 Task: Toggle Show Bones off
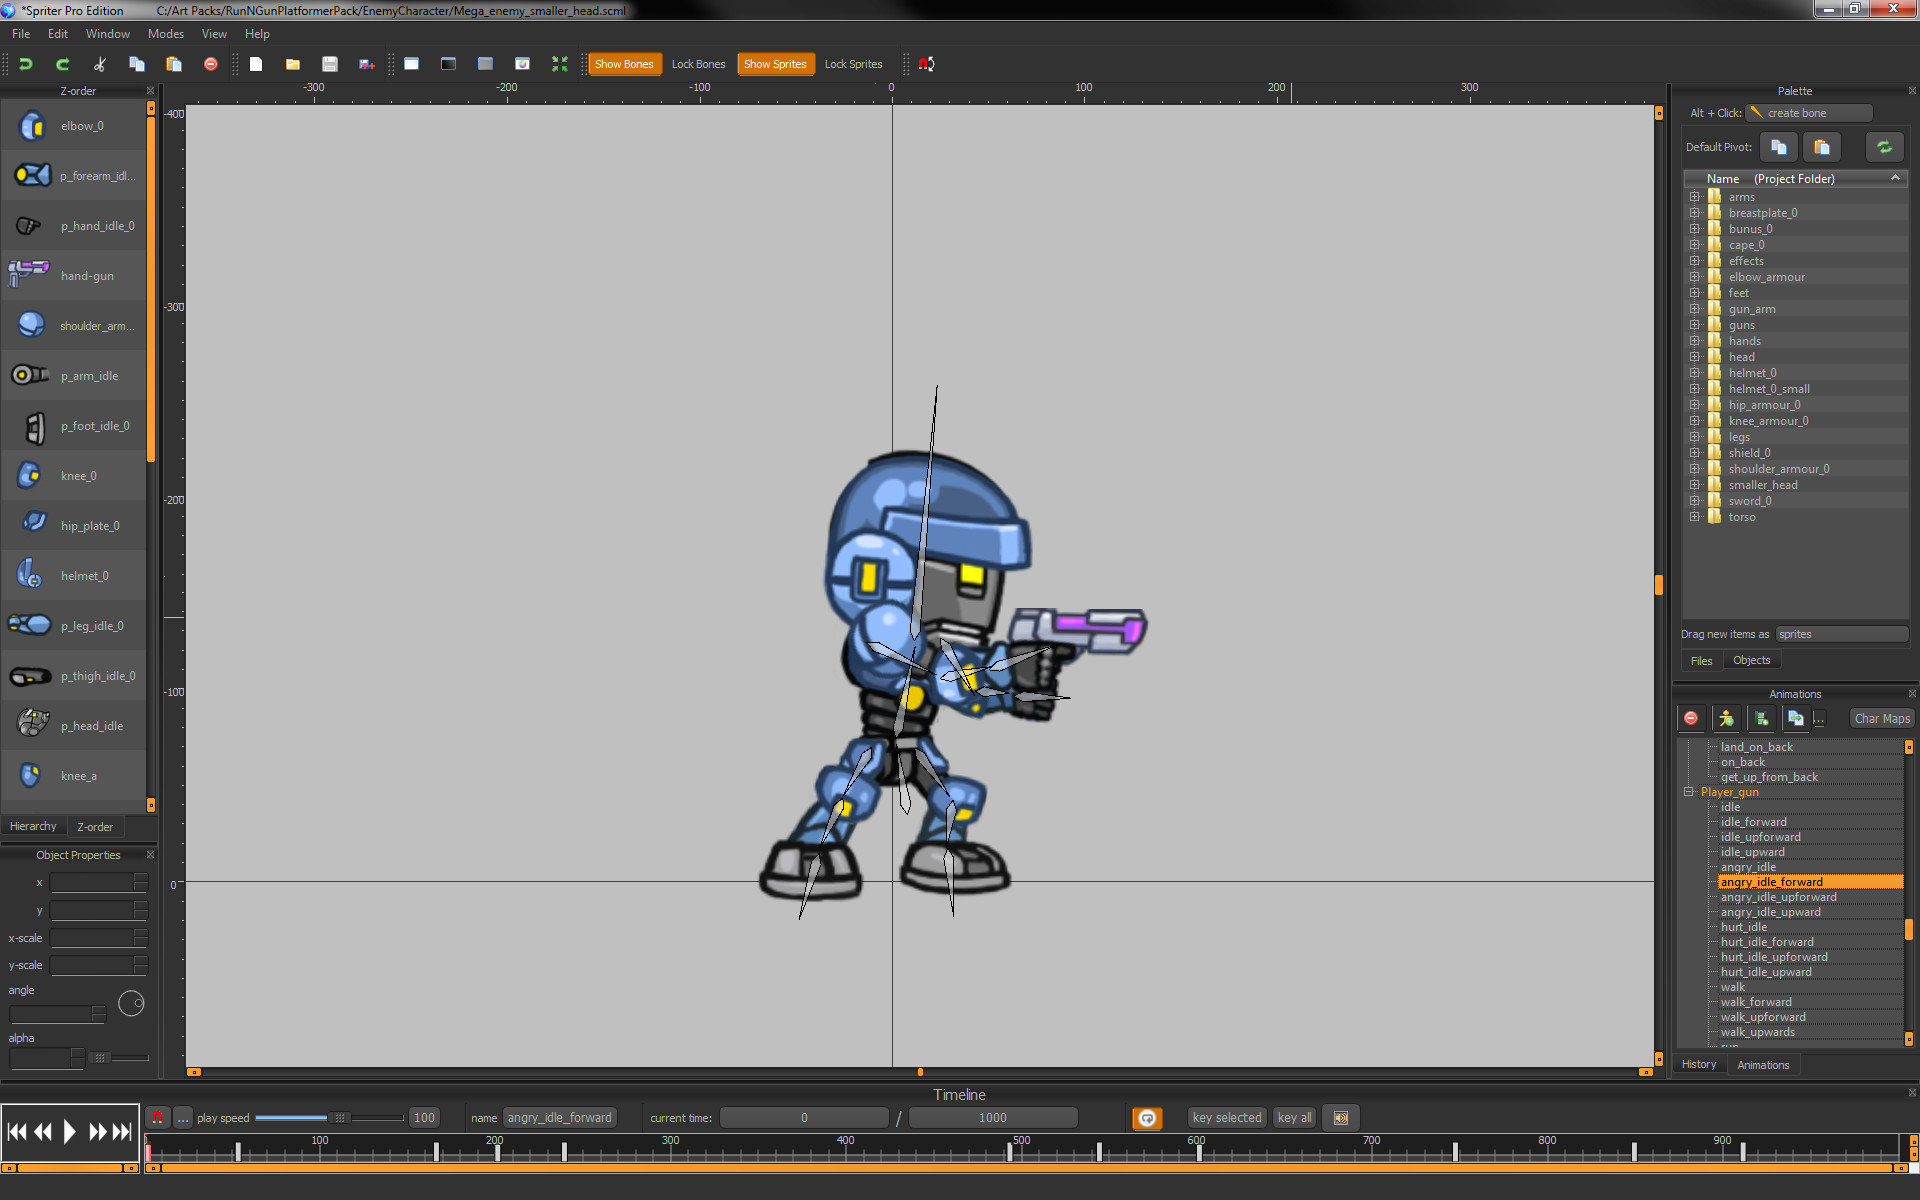624,63
